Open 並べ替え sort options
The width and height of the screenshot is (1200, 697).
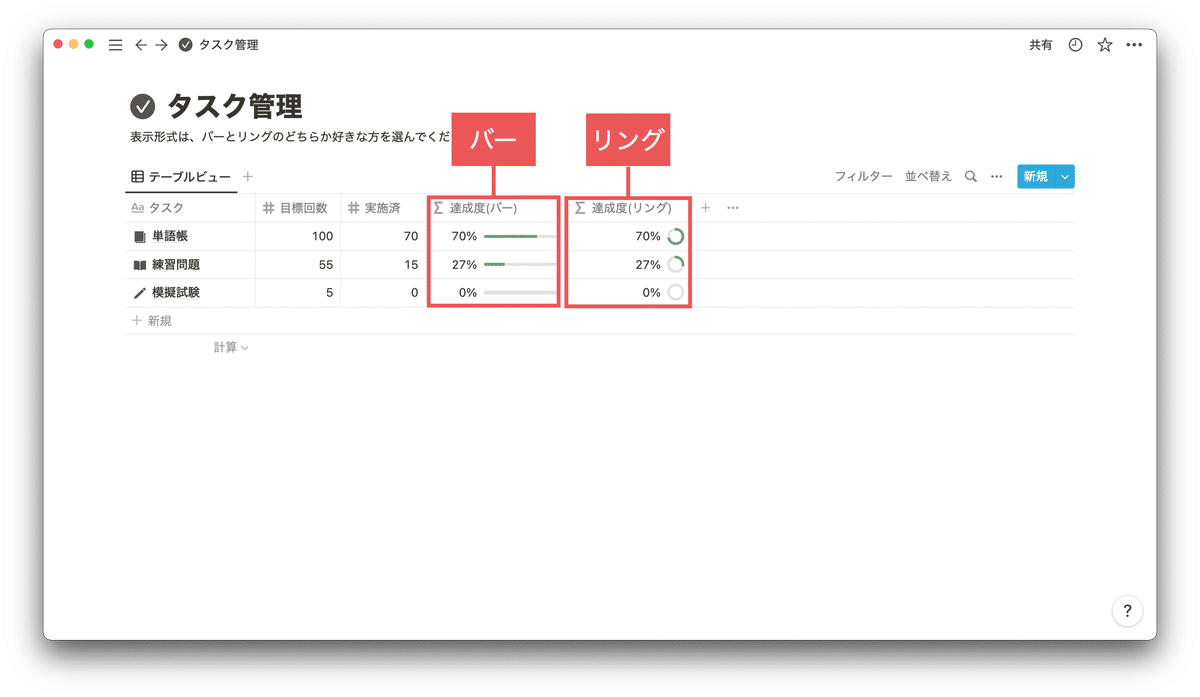point(928,176)
